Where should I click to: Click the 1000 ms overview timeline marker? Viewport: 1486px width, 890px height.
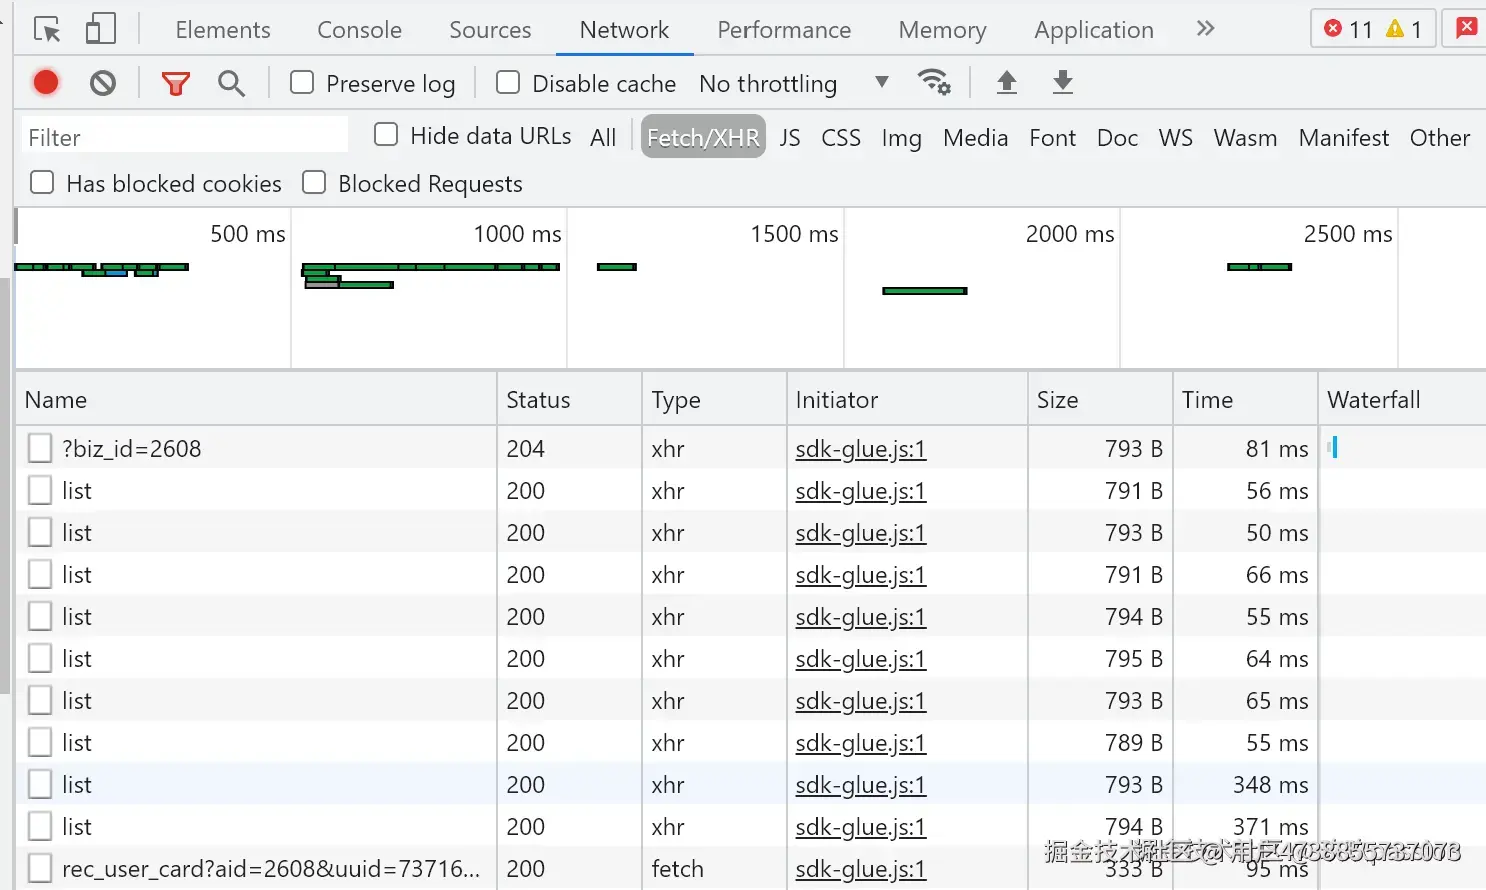tap(517, 234)
